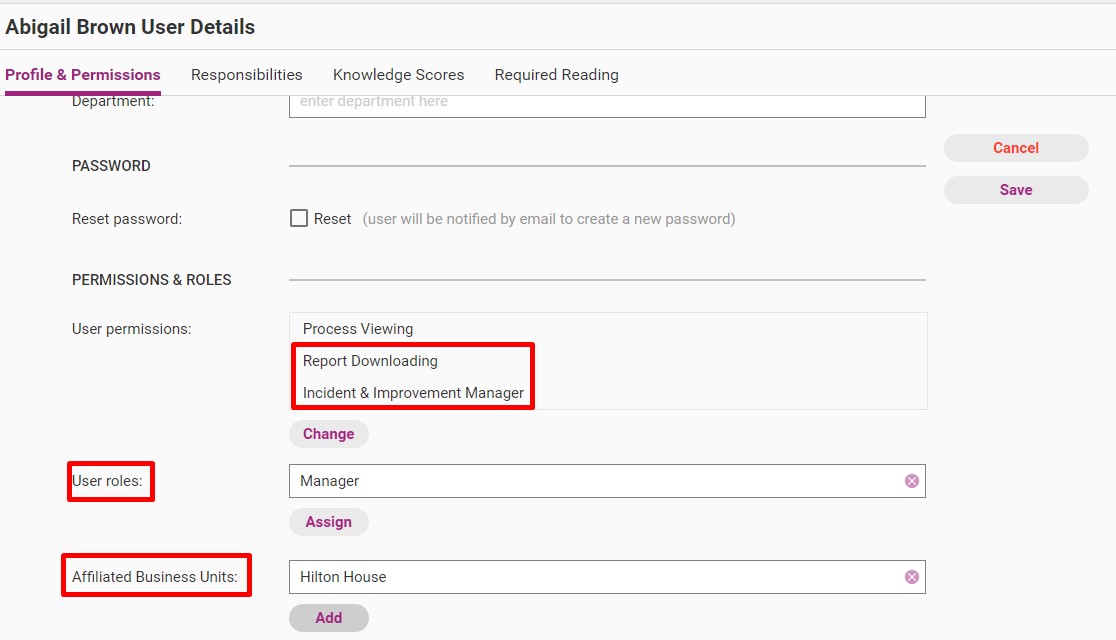This screenshot has height=640, width=1116.
Task: Save the user details
Action: (1016, 190)
